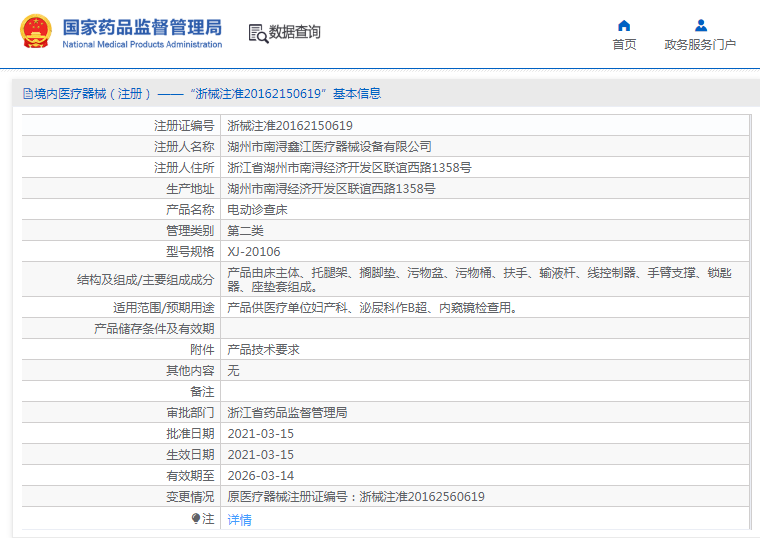Click the 产品储存条件及有效期 label

pos(154,329)
